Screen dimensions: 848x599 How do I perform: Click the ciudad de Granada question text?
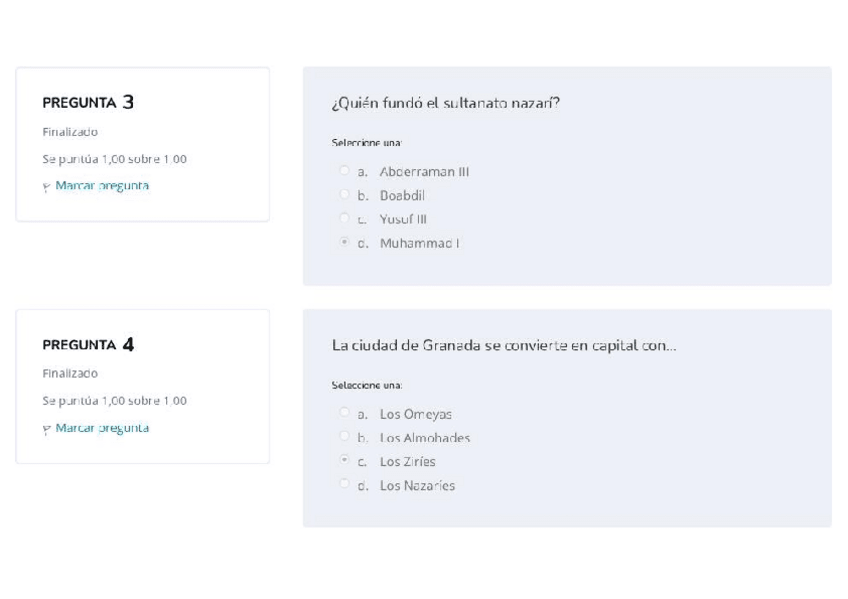[503, 345]
